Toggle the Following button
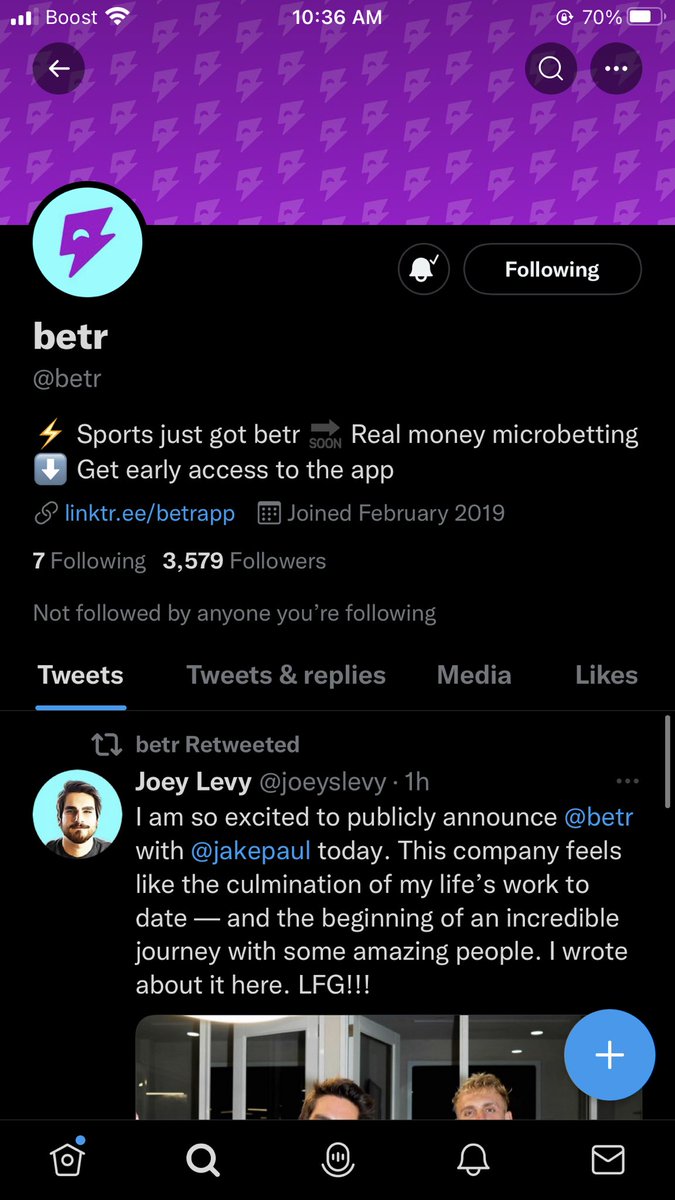Image resolution: width=675 pixels, height=1200 pixels. pos(552,269)
